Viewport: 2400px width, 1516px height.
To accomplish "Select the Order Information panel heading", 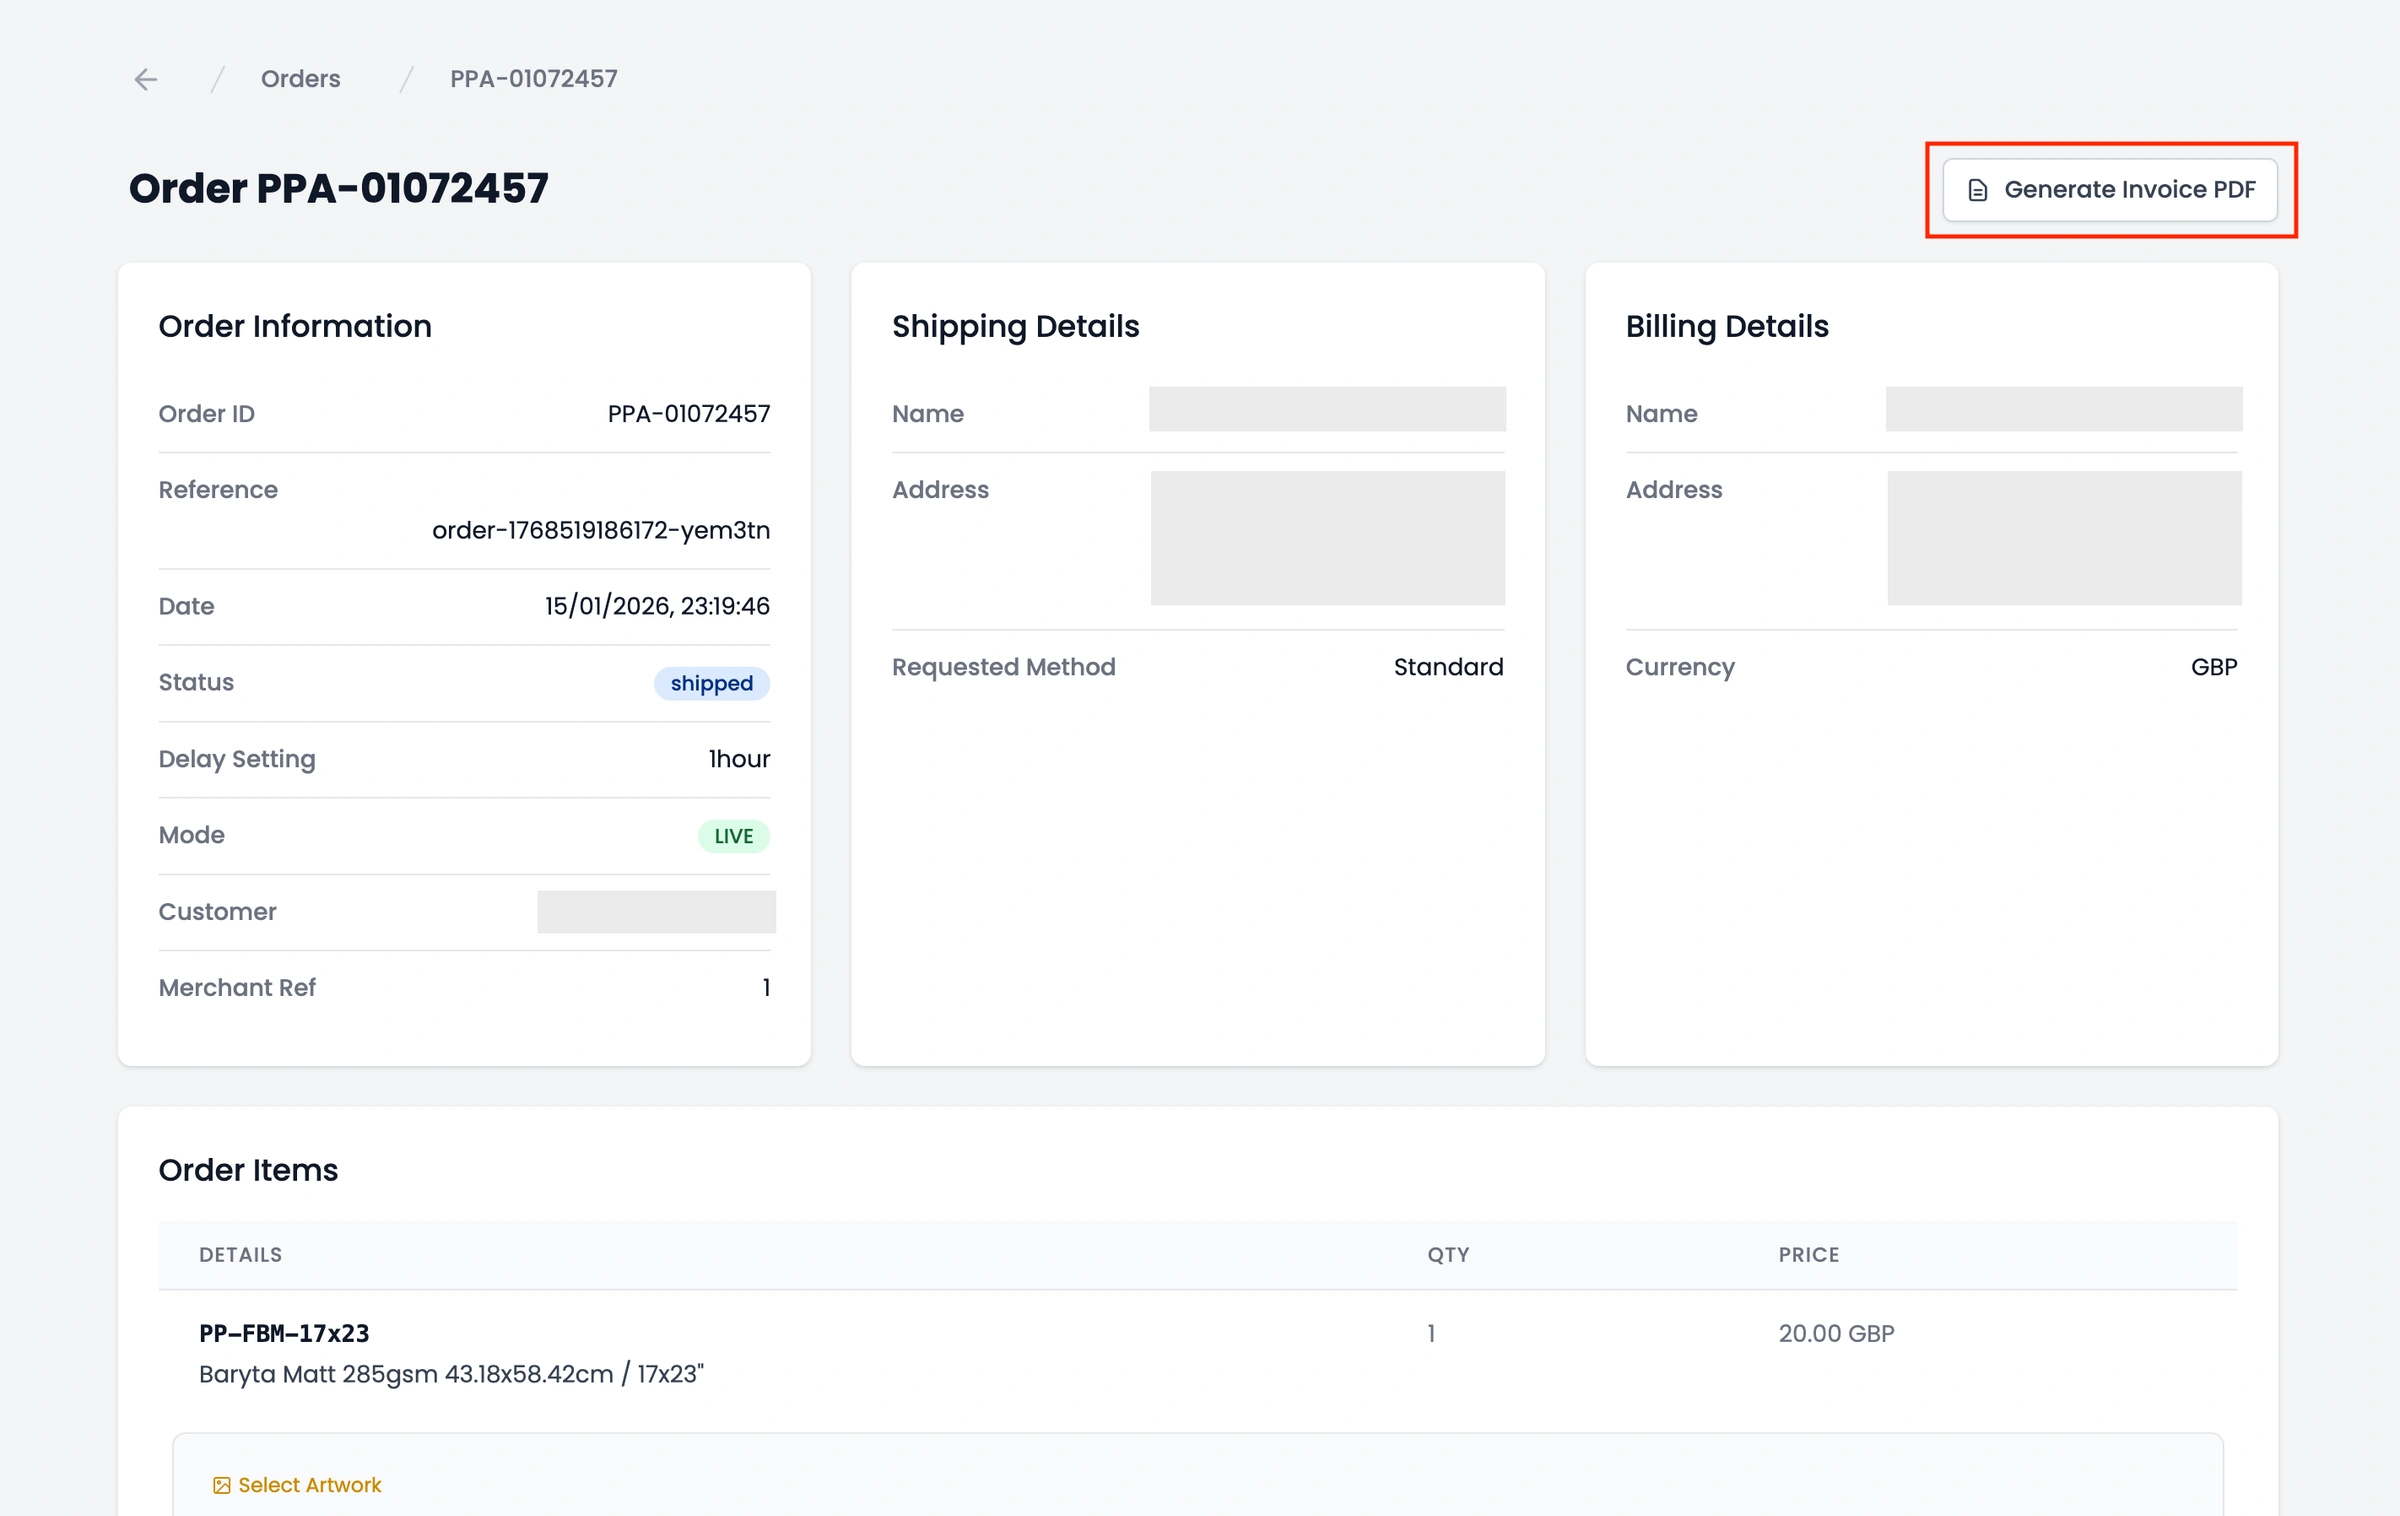I will 295,326.
